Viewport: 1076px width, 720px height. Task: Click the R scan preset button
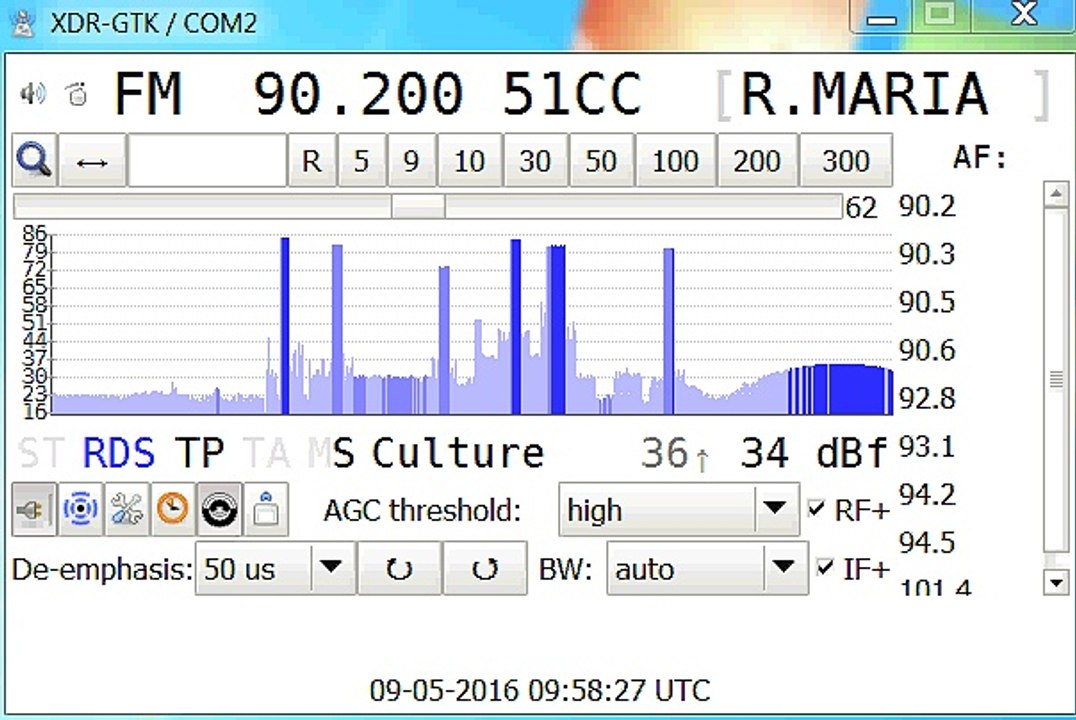(312, 161)
